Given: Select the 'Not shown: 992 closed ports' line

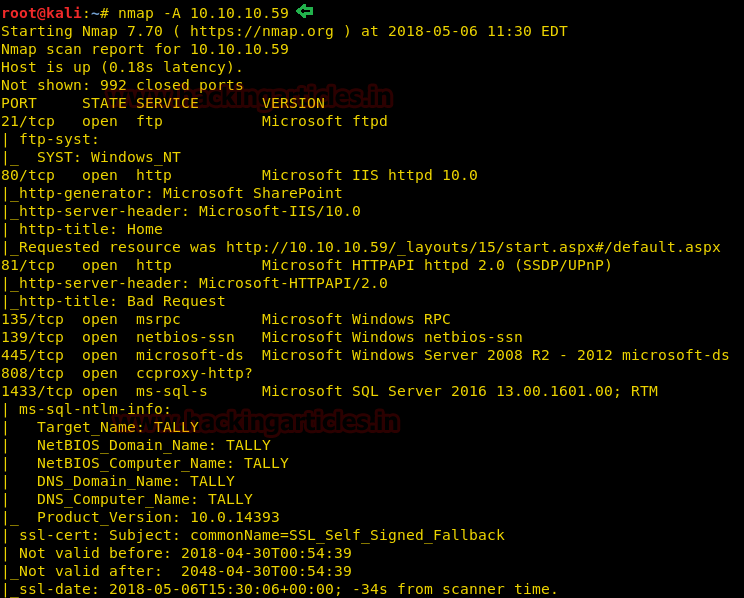Looking at the screenshot, I should pyautogui.click(x=122, y=85).
